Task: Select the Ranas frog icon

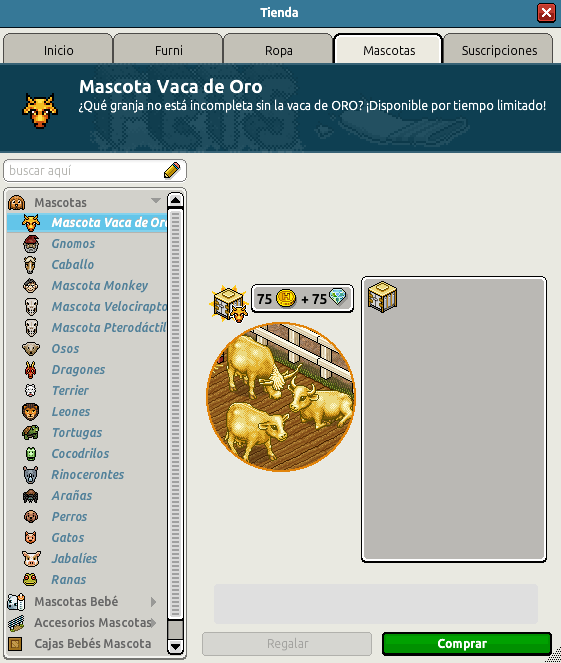Action: coord(30,580)
